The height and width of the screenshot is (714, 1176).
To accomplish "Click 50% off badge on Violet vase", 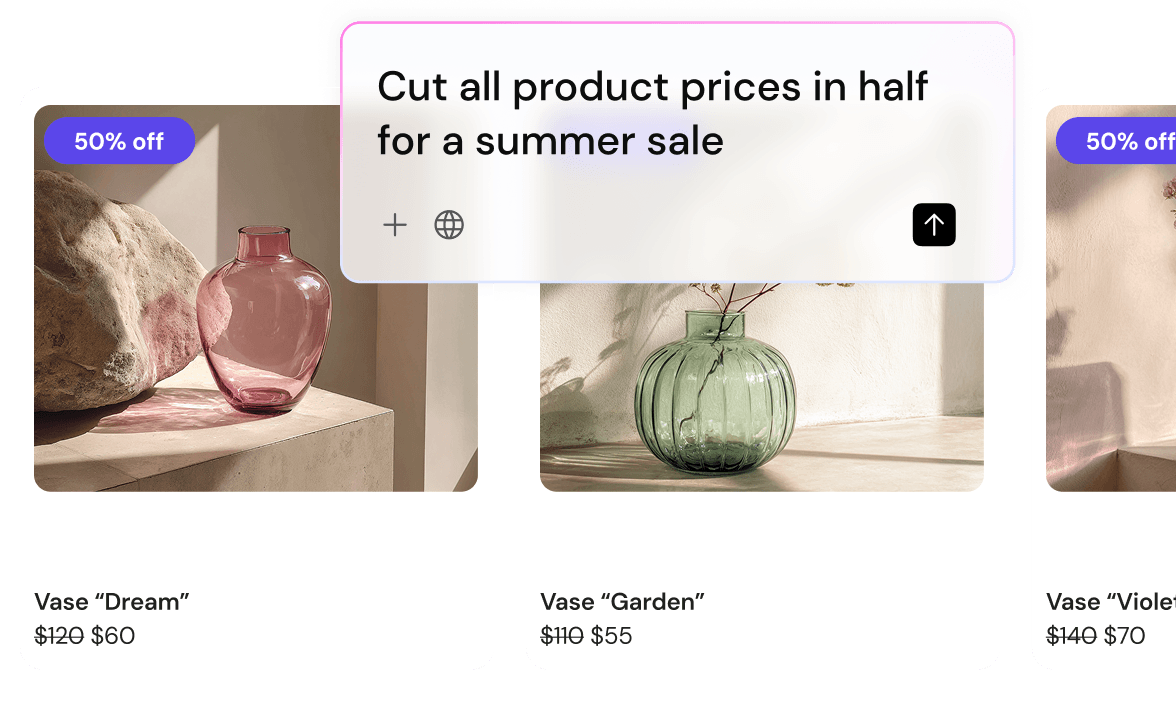I will pos(1116,141).
